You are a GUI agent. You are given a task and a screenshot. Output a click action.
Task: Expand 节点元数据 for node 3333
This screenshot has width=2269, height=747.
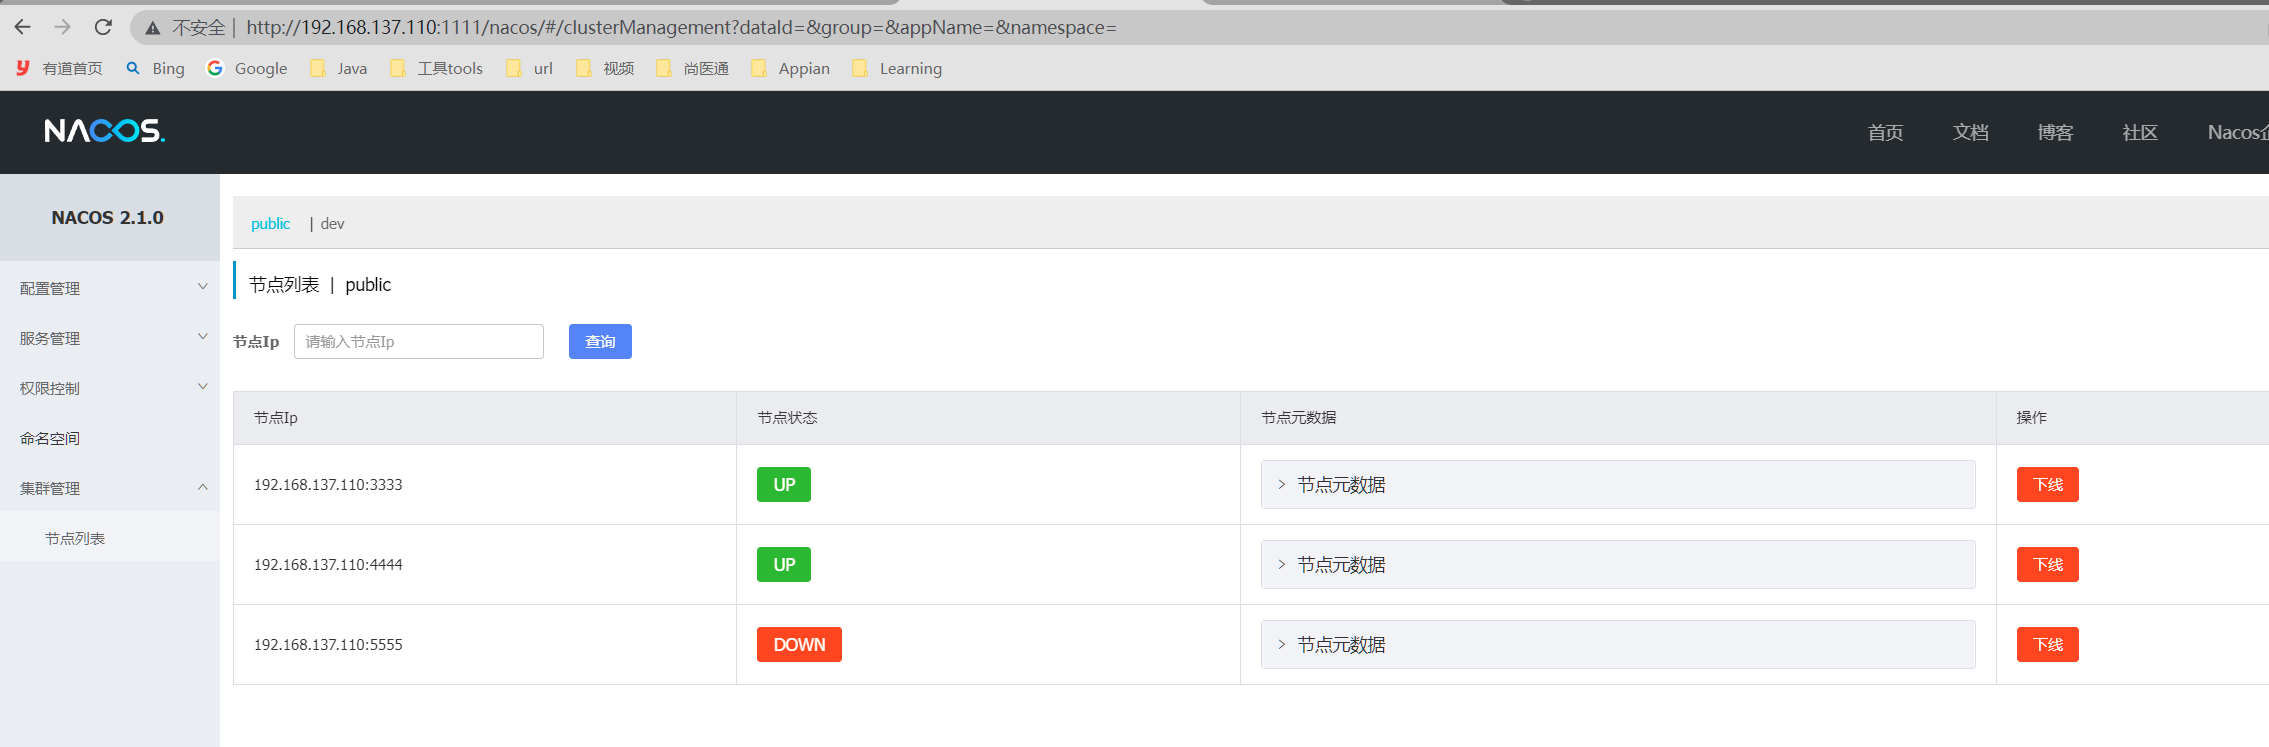point(1618,484)
